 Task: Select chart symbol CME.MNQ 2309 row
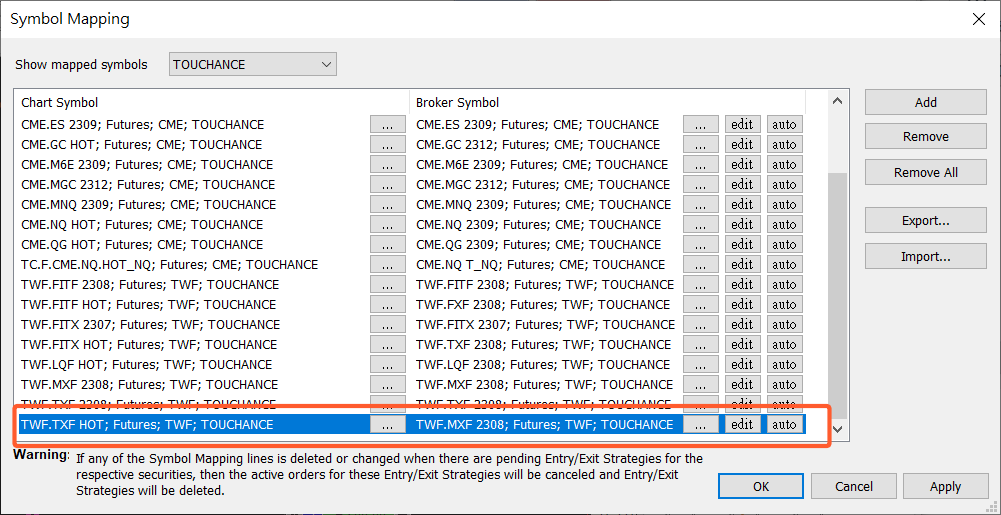[148, 205]
